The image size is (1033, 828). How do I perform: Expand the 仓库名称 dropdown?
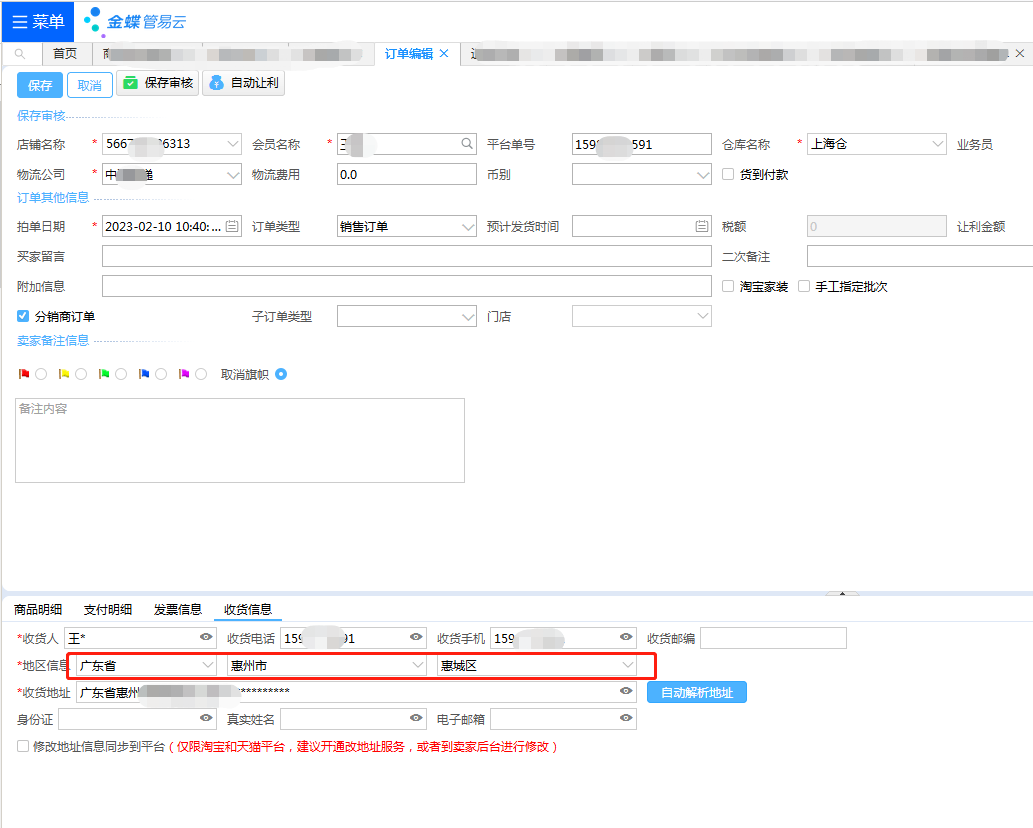(937, 144)
